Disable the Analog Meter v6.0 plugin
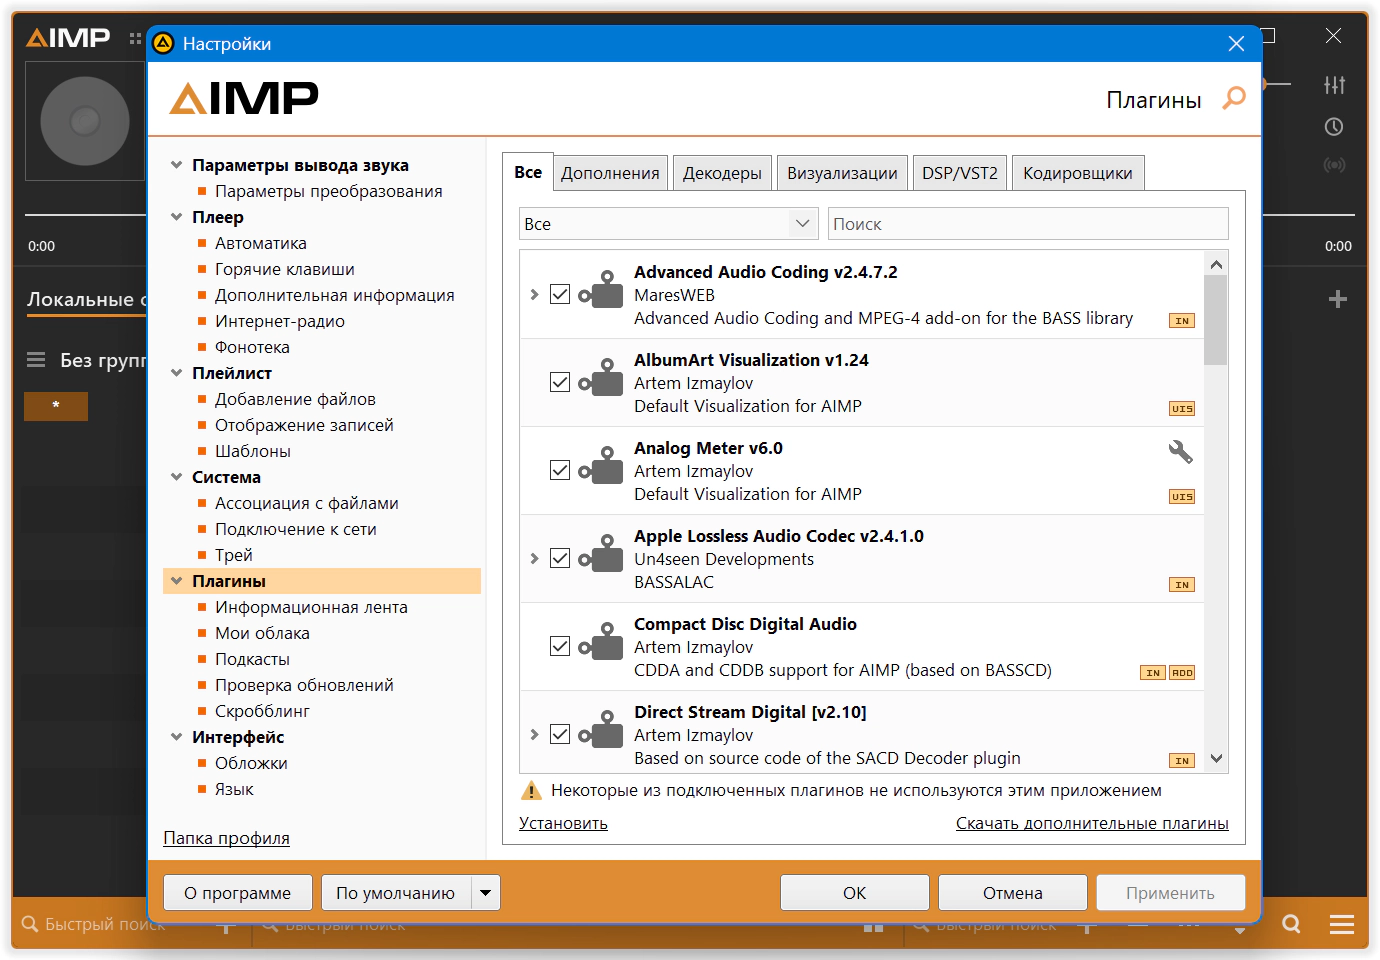Viewport: 1380px width, 960px height. (560, 470)
